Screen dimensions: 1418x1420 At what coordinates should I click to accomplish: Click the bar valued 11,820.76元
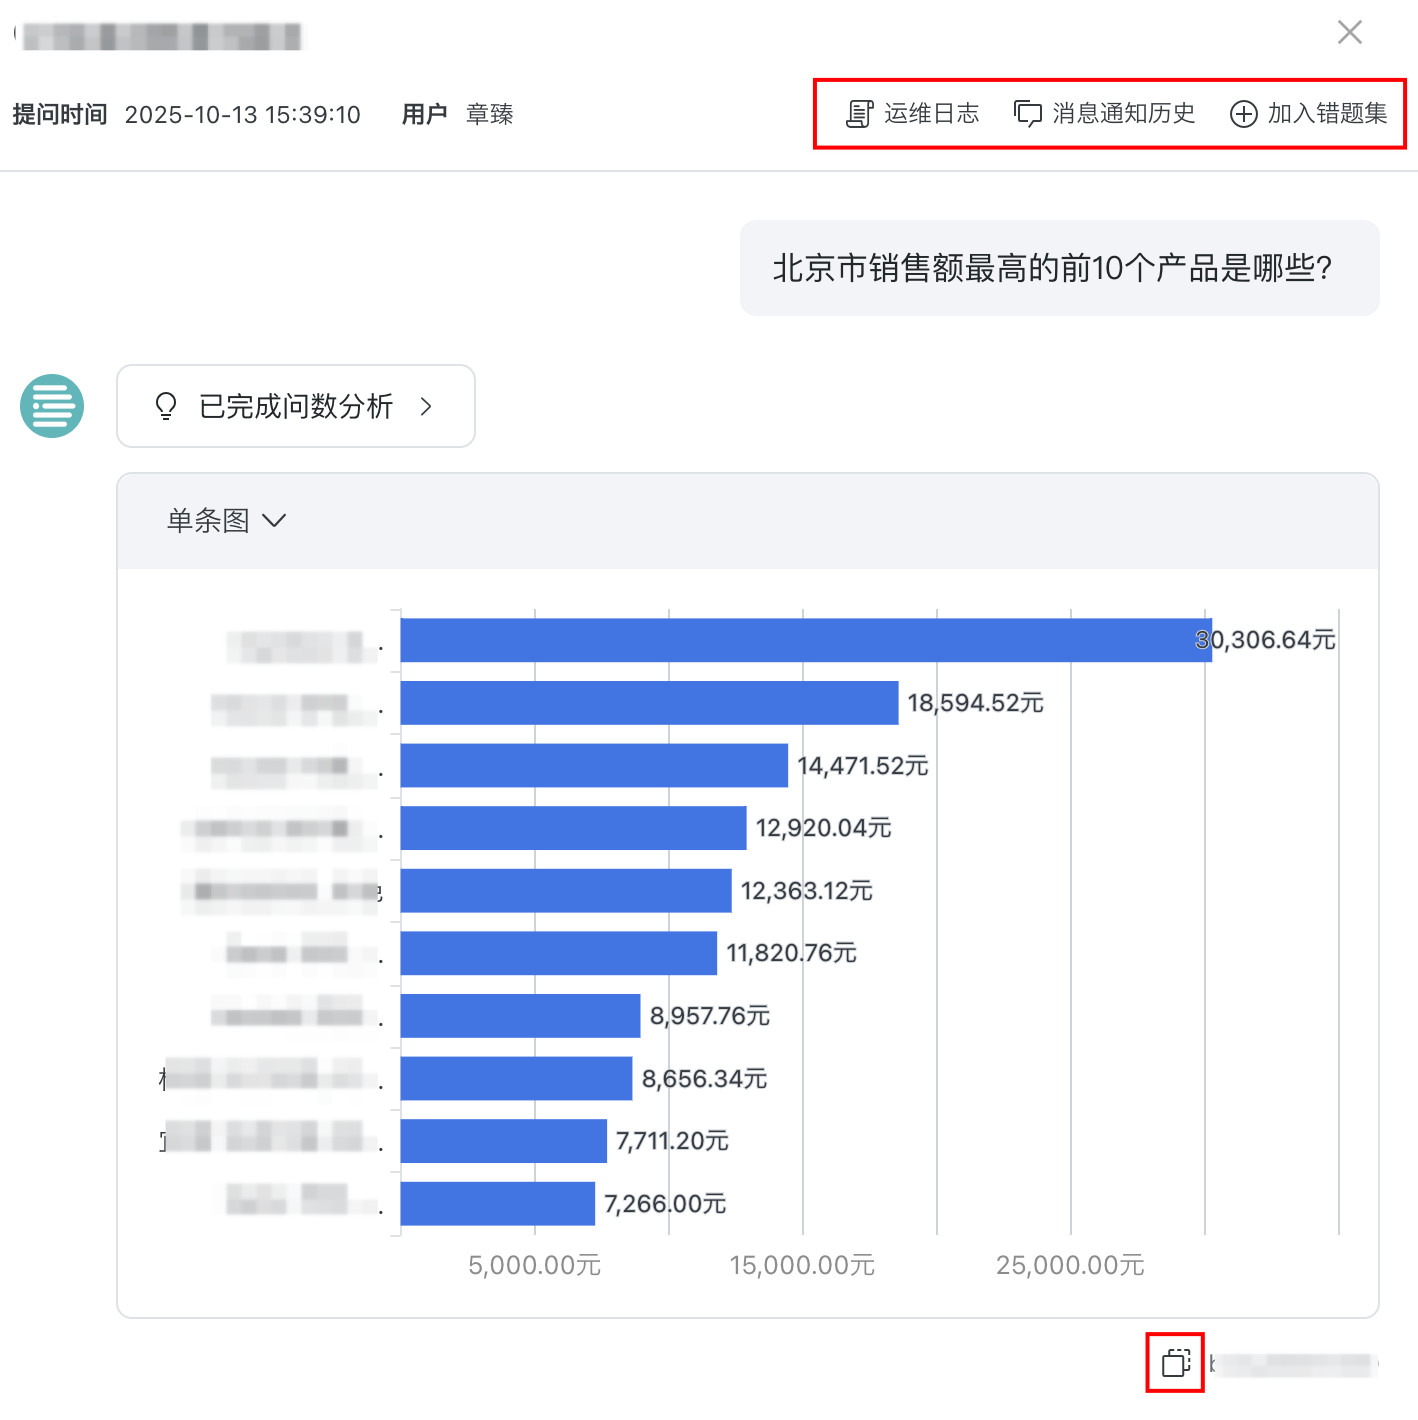pos(558,953)
